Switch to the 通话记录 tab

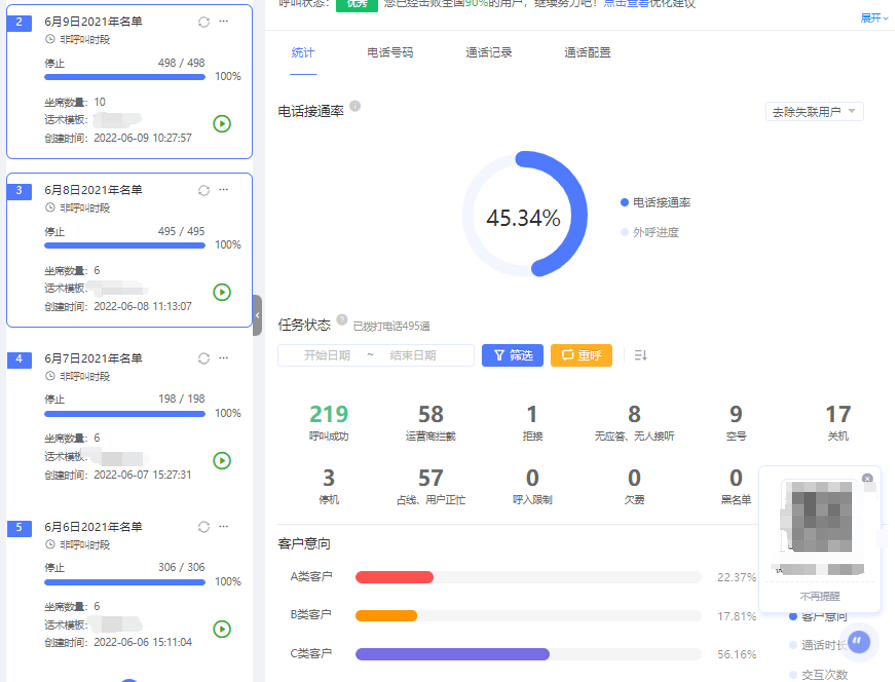tap(489, 53)
